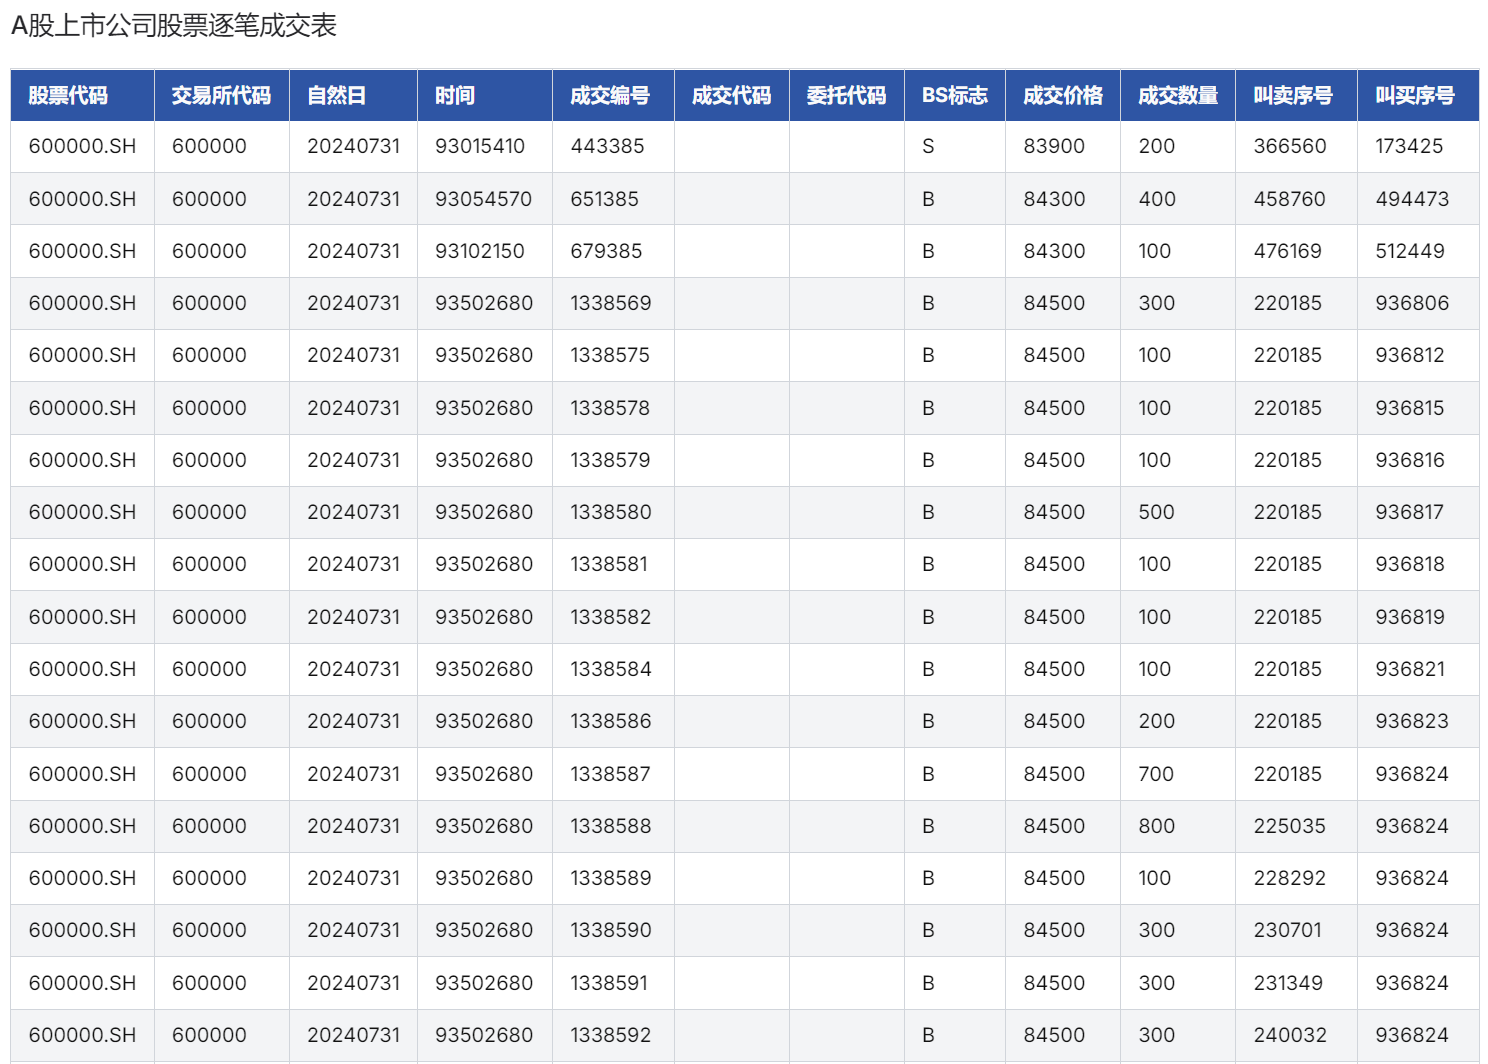Click sell order number 231349
Screen dimensions: 1488x1064
point(1288,983)
